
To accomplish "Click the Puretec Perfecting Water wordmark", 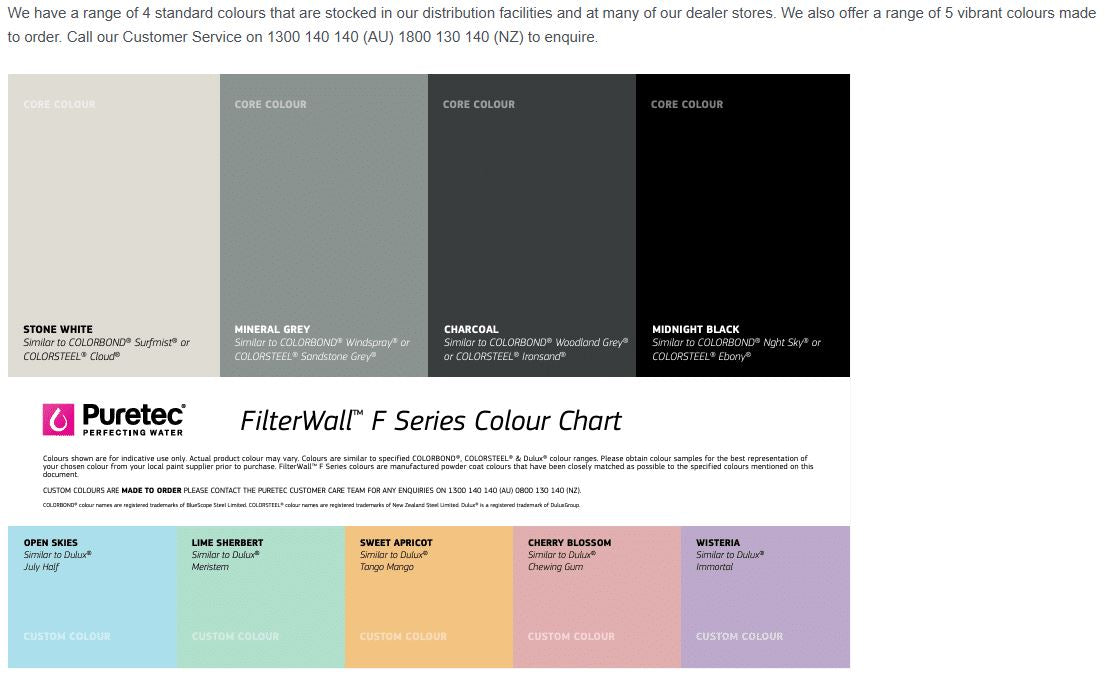I will tap(133, 419).
